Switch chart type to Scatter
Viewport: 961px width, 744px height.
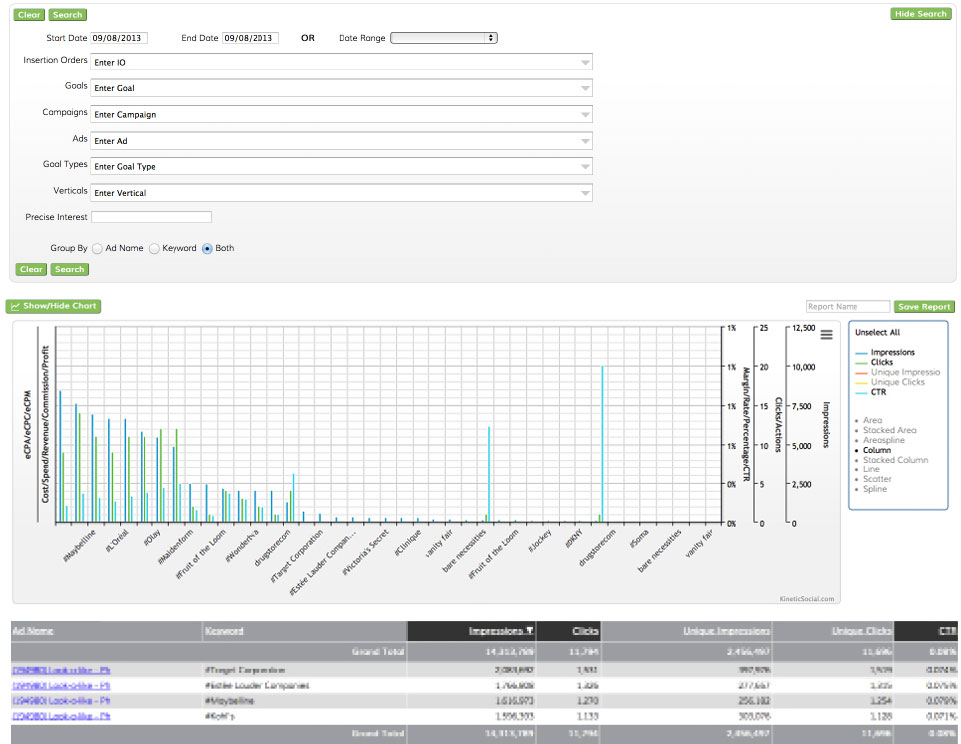pyautogui.click(x=877, y=479)
